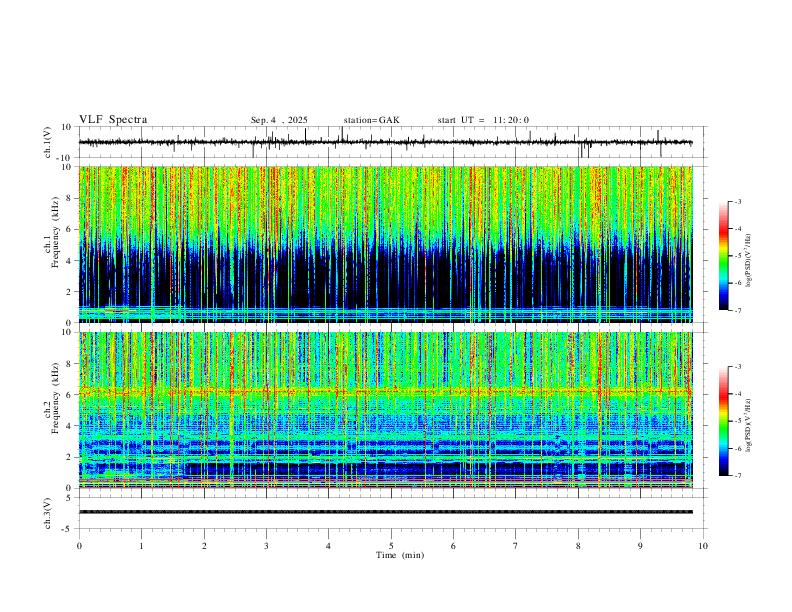This screenshot has height=612, width=792.
Task: Click the ch.3 flat black waveform trace
Action: click(x=385, y=512)
